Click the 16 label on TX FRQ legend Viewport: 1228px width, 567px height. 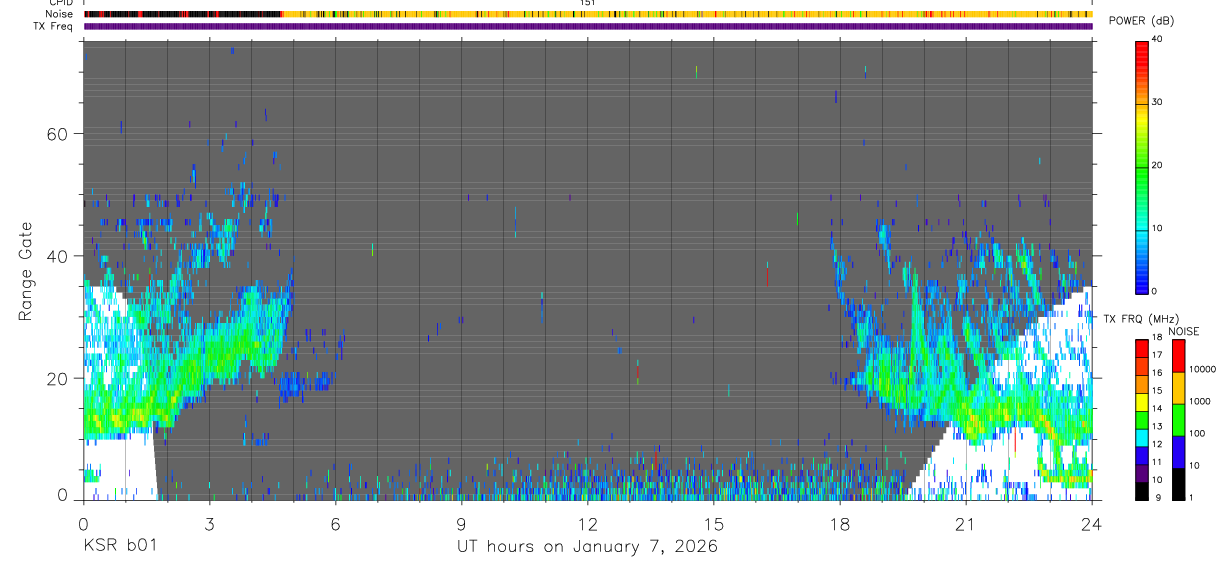tap(1156, 372)
